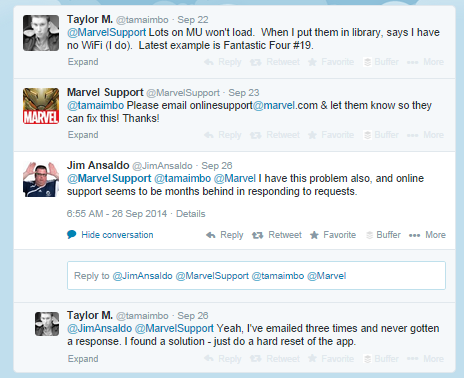Expand Taylor M.'s Sep 22 tweet
The width and height of the screenshot is (464, 378).
[x=83, y=62]
